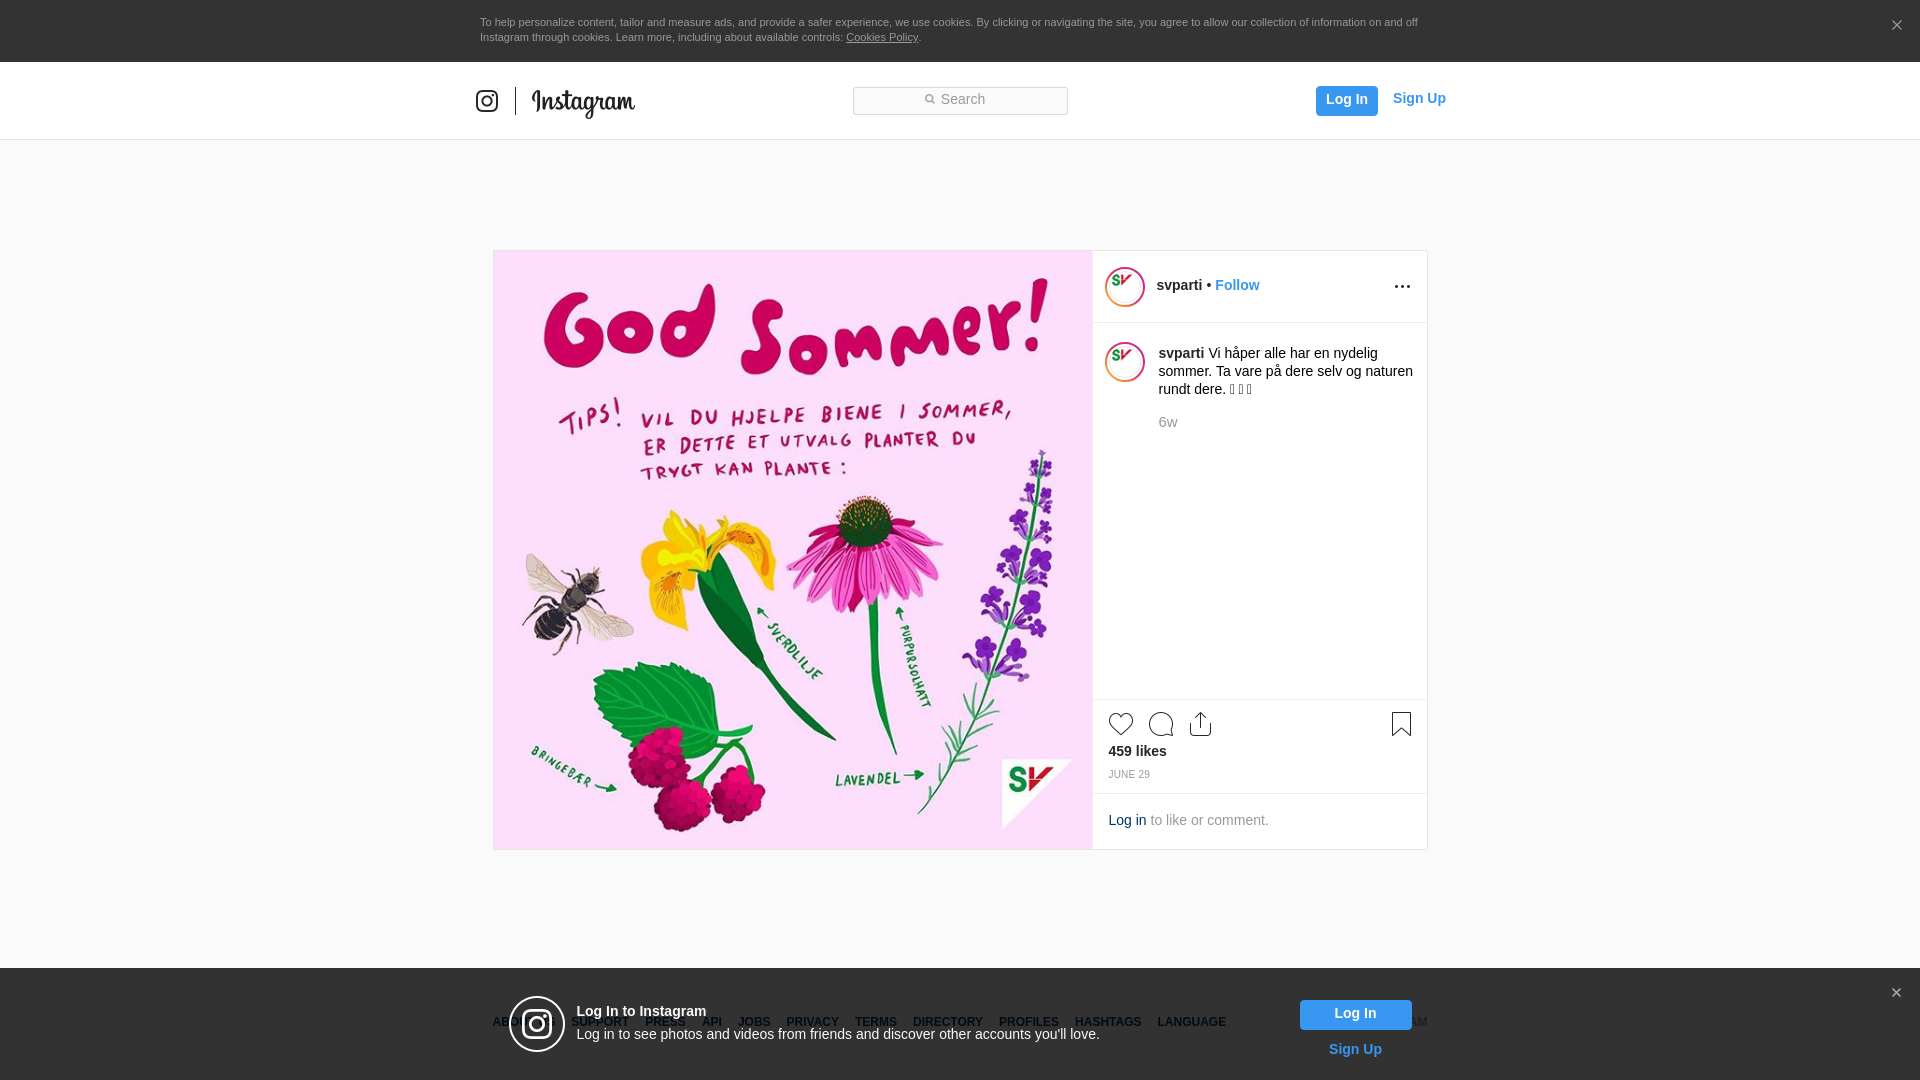Click svparti avatar beside the caption
This screenshot has height=1080, width=1920.
(x=1125, y=362)
